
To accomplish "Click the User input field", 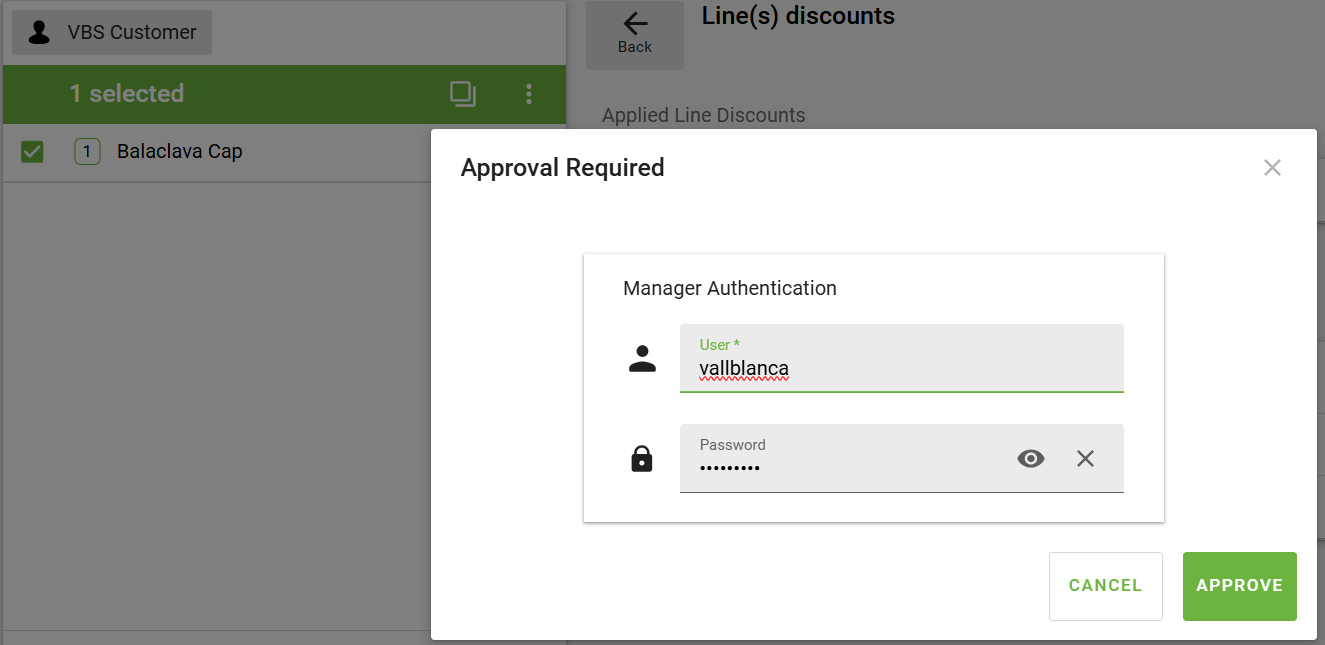I will click(900, 368).
